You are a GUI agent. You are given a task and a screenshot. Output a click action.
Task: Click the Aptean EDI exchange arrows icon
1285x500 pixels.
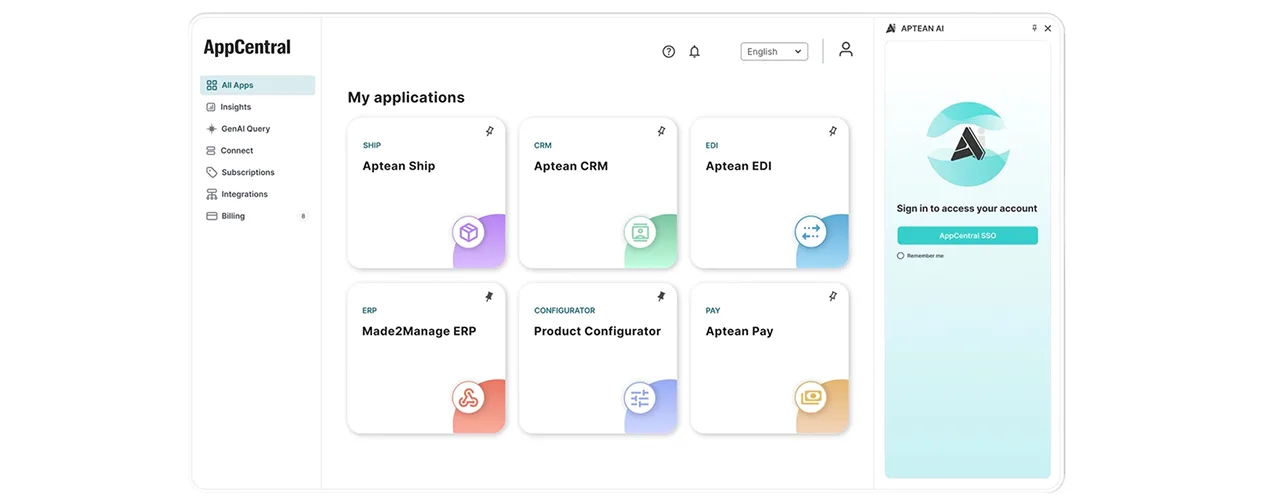(811, 233)
